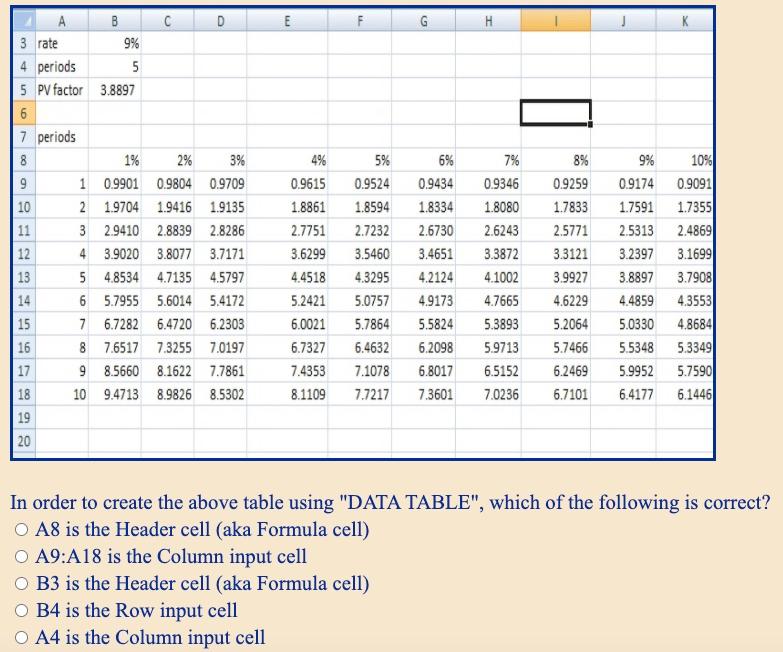Image resolution: width=783 pixels, height=652 pixels.
Task: Click cell with value 5.9713
Action: coord(488,347)
